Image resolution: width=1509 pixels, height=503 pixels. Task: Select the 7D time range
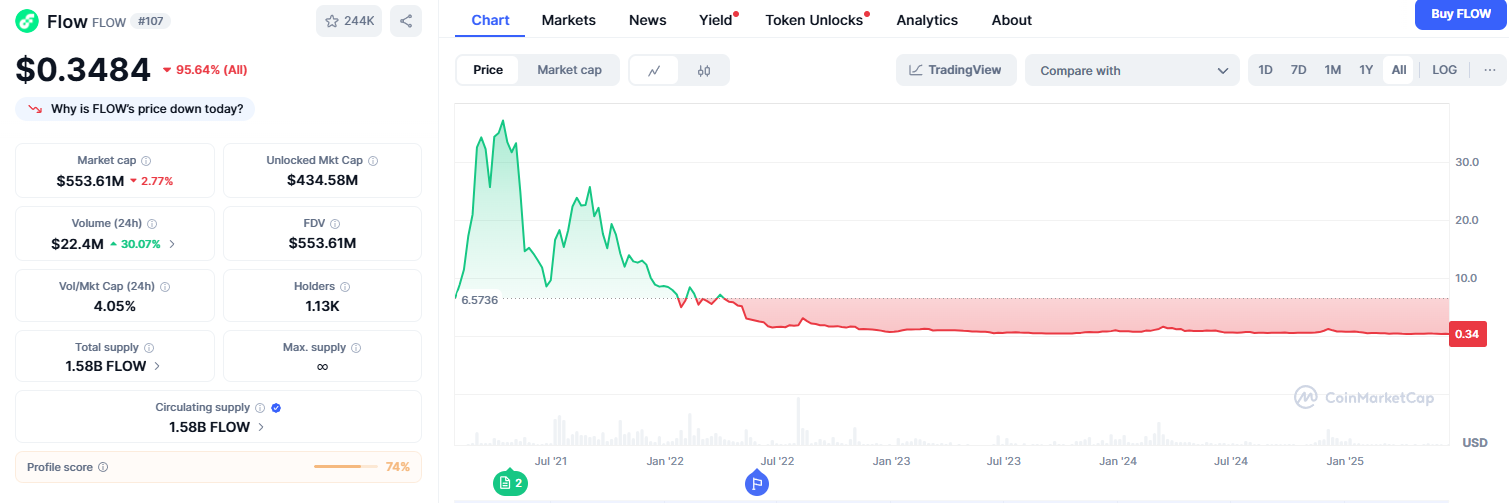[1298, 70]
